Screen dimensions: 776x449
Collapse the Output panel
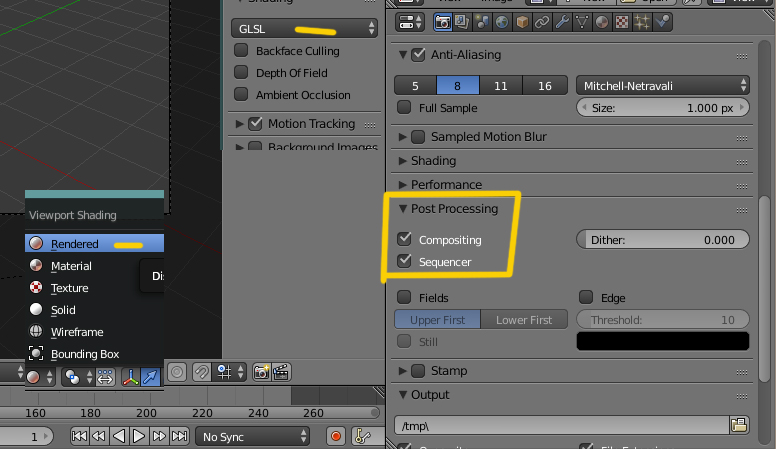click(402, 395)
